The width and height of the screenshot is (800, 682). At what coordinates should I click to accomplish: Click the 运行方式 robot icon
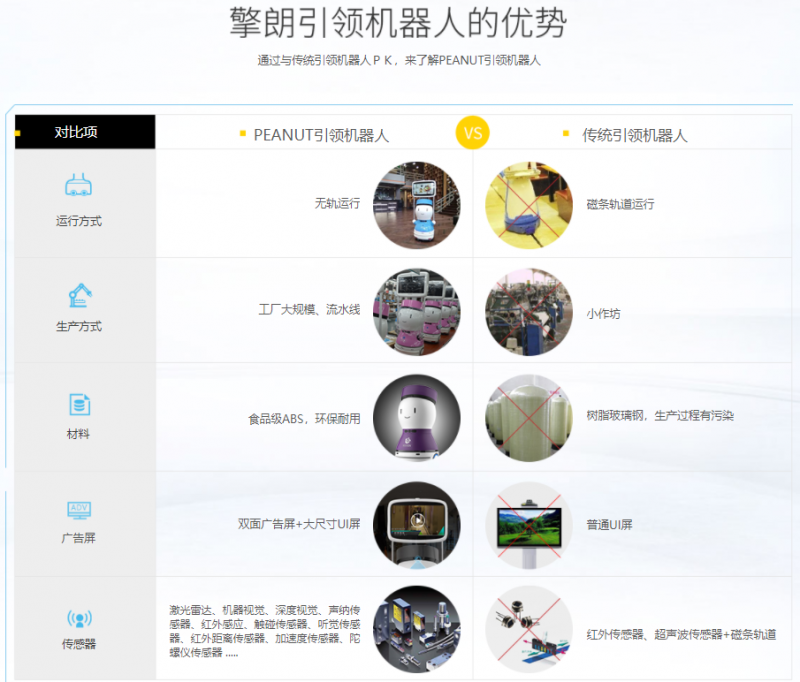79,186
